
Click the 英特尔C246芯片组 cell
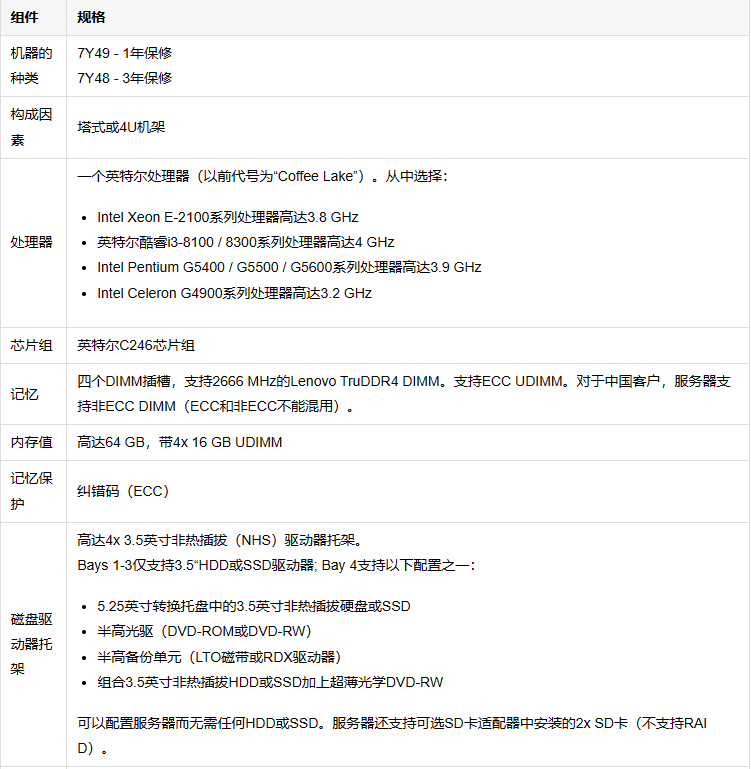[x=136, y=346]
